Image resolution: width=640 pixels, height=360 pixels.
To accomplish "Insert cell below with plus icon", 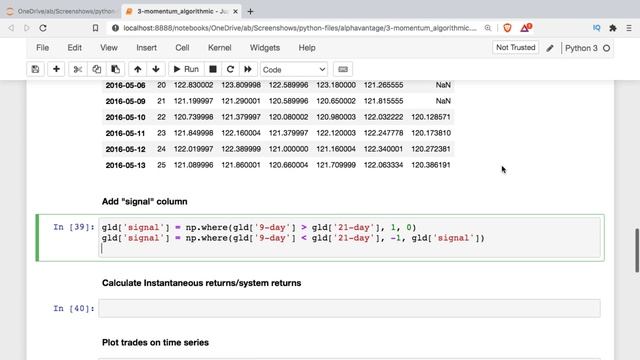I will (x=56, y=69).
